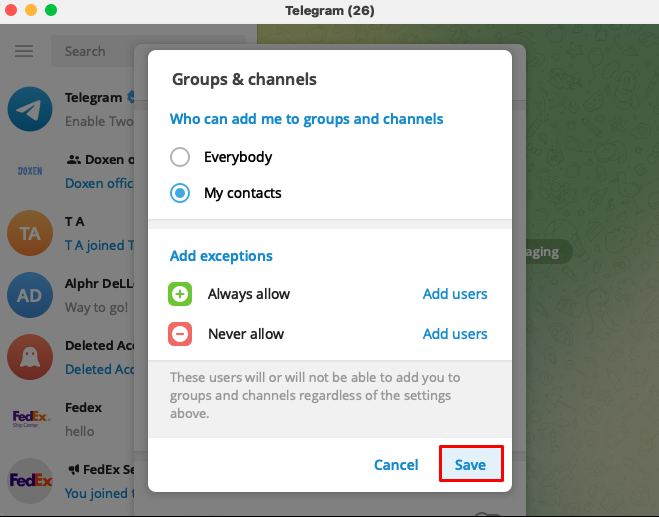This screenshot has width=659, height=517.
Task: Click the My contacts label text
Action: pyautogui.click(x=243, y=193)
